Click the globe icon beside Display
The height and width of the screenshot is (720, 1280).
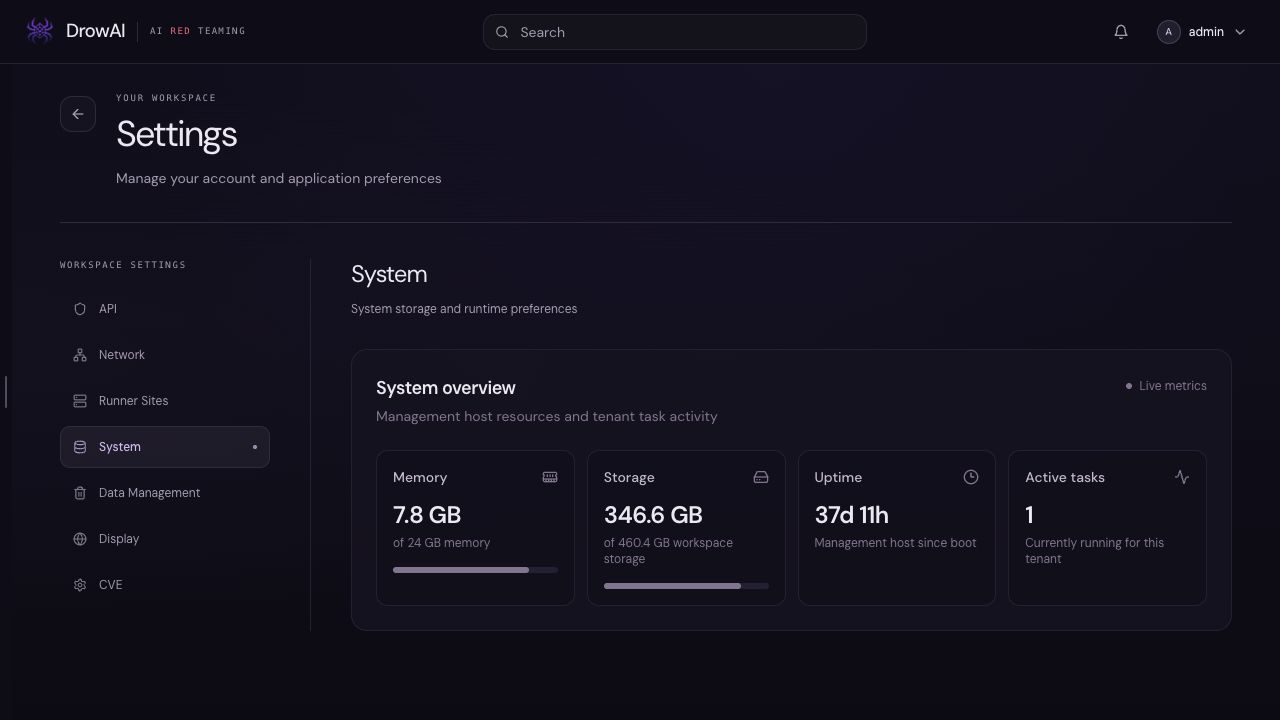80,539
